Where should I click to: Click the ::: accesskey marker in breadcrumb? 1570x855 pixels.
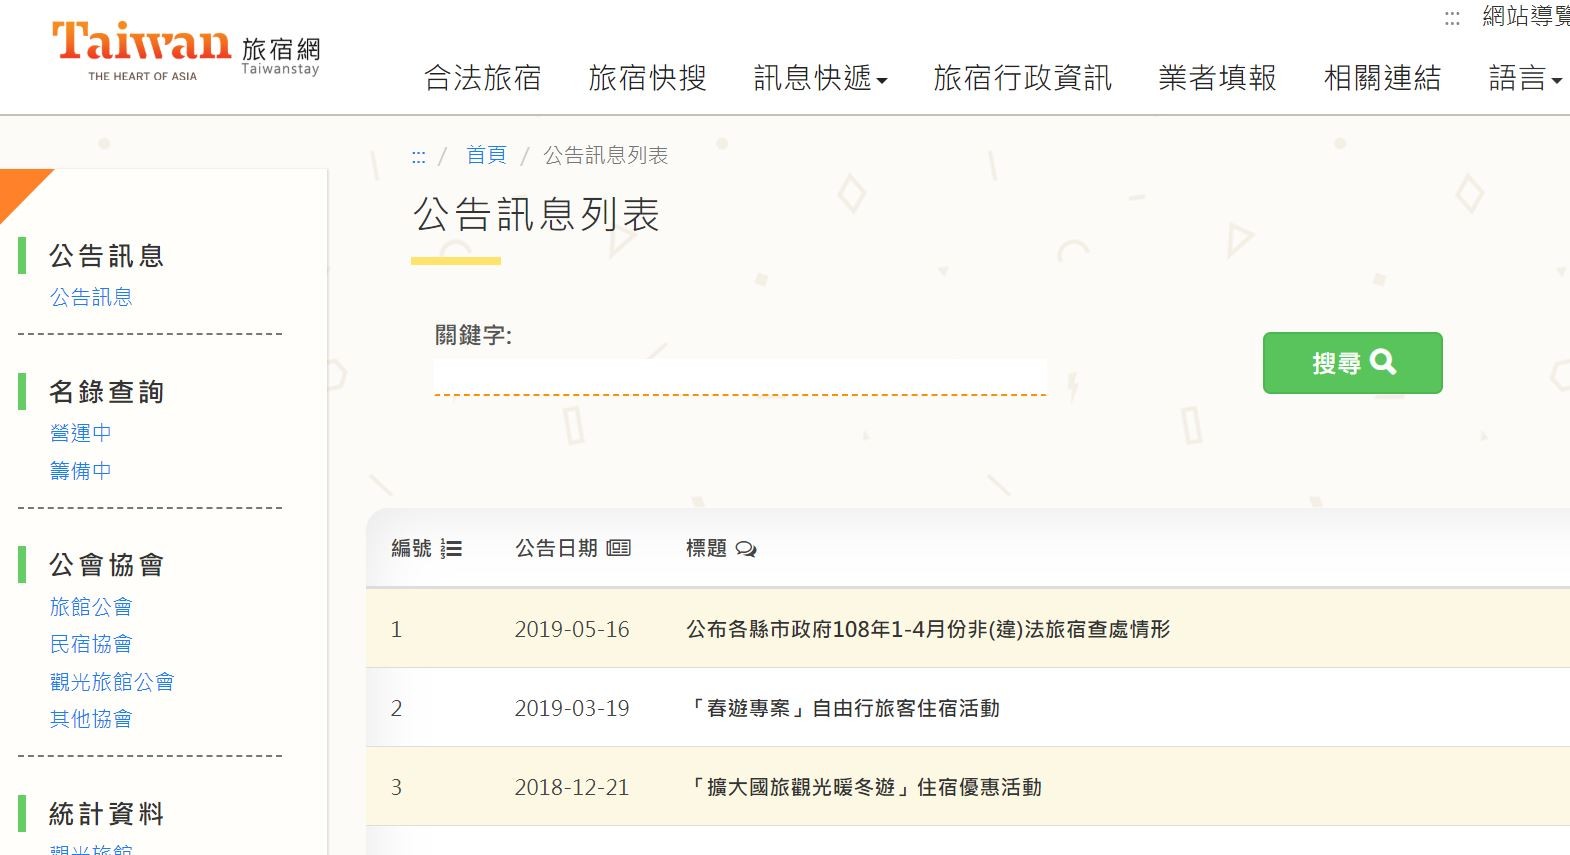(418, 156)
